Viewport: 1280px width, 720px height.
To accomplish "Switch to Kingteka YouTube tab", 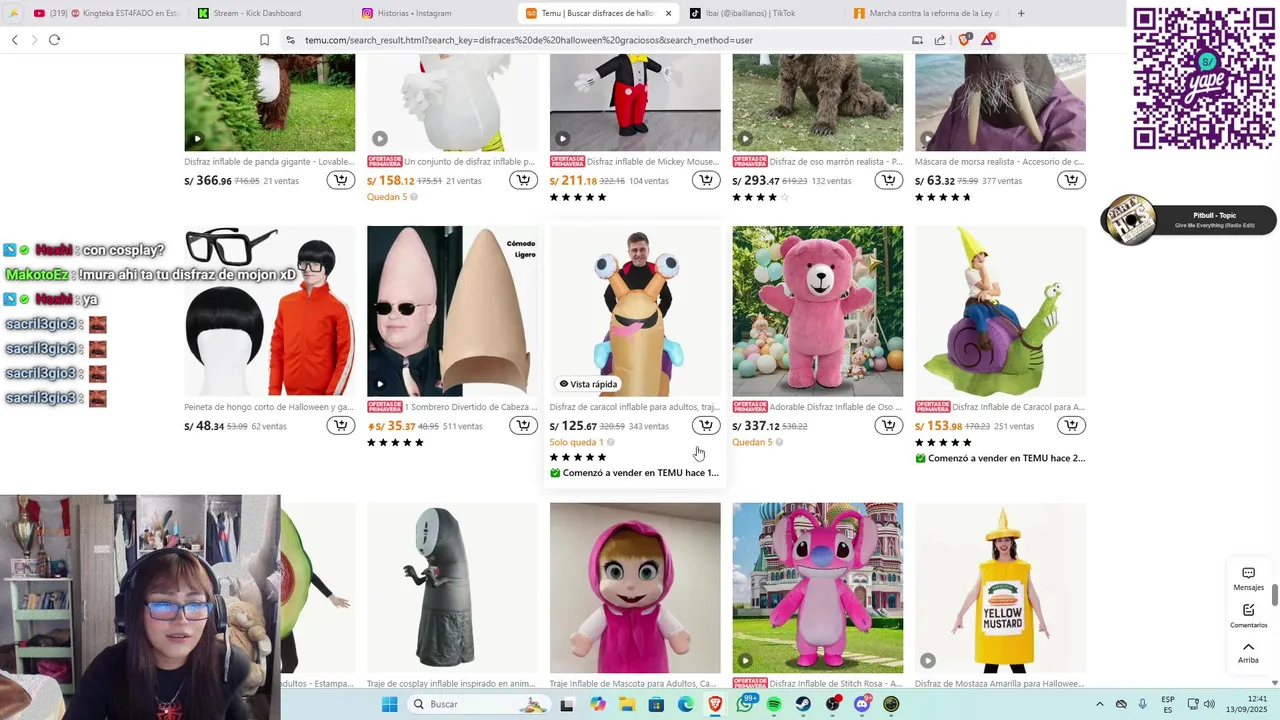I will tap(104, 13).
